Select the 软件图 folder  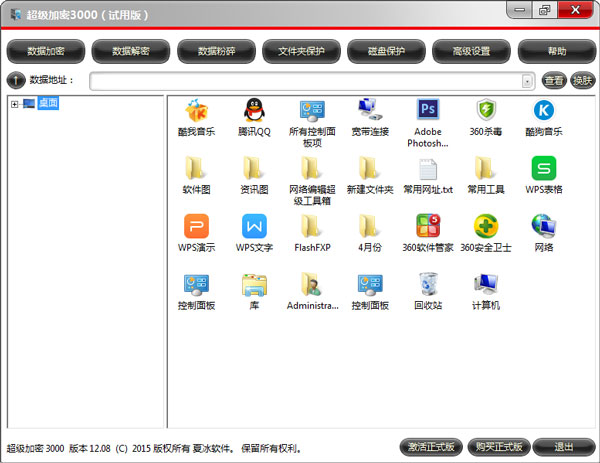coord(196,168)
